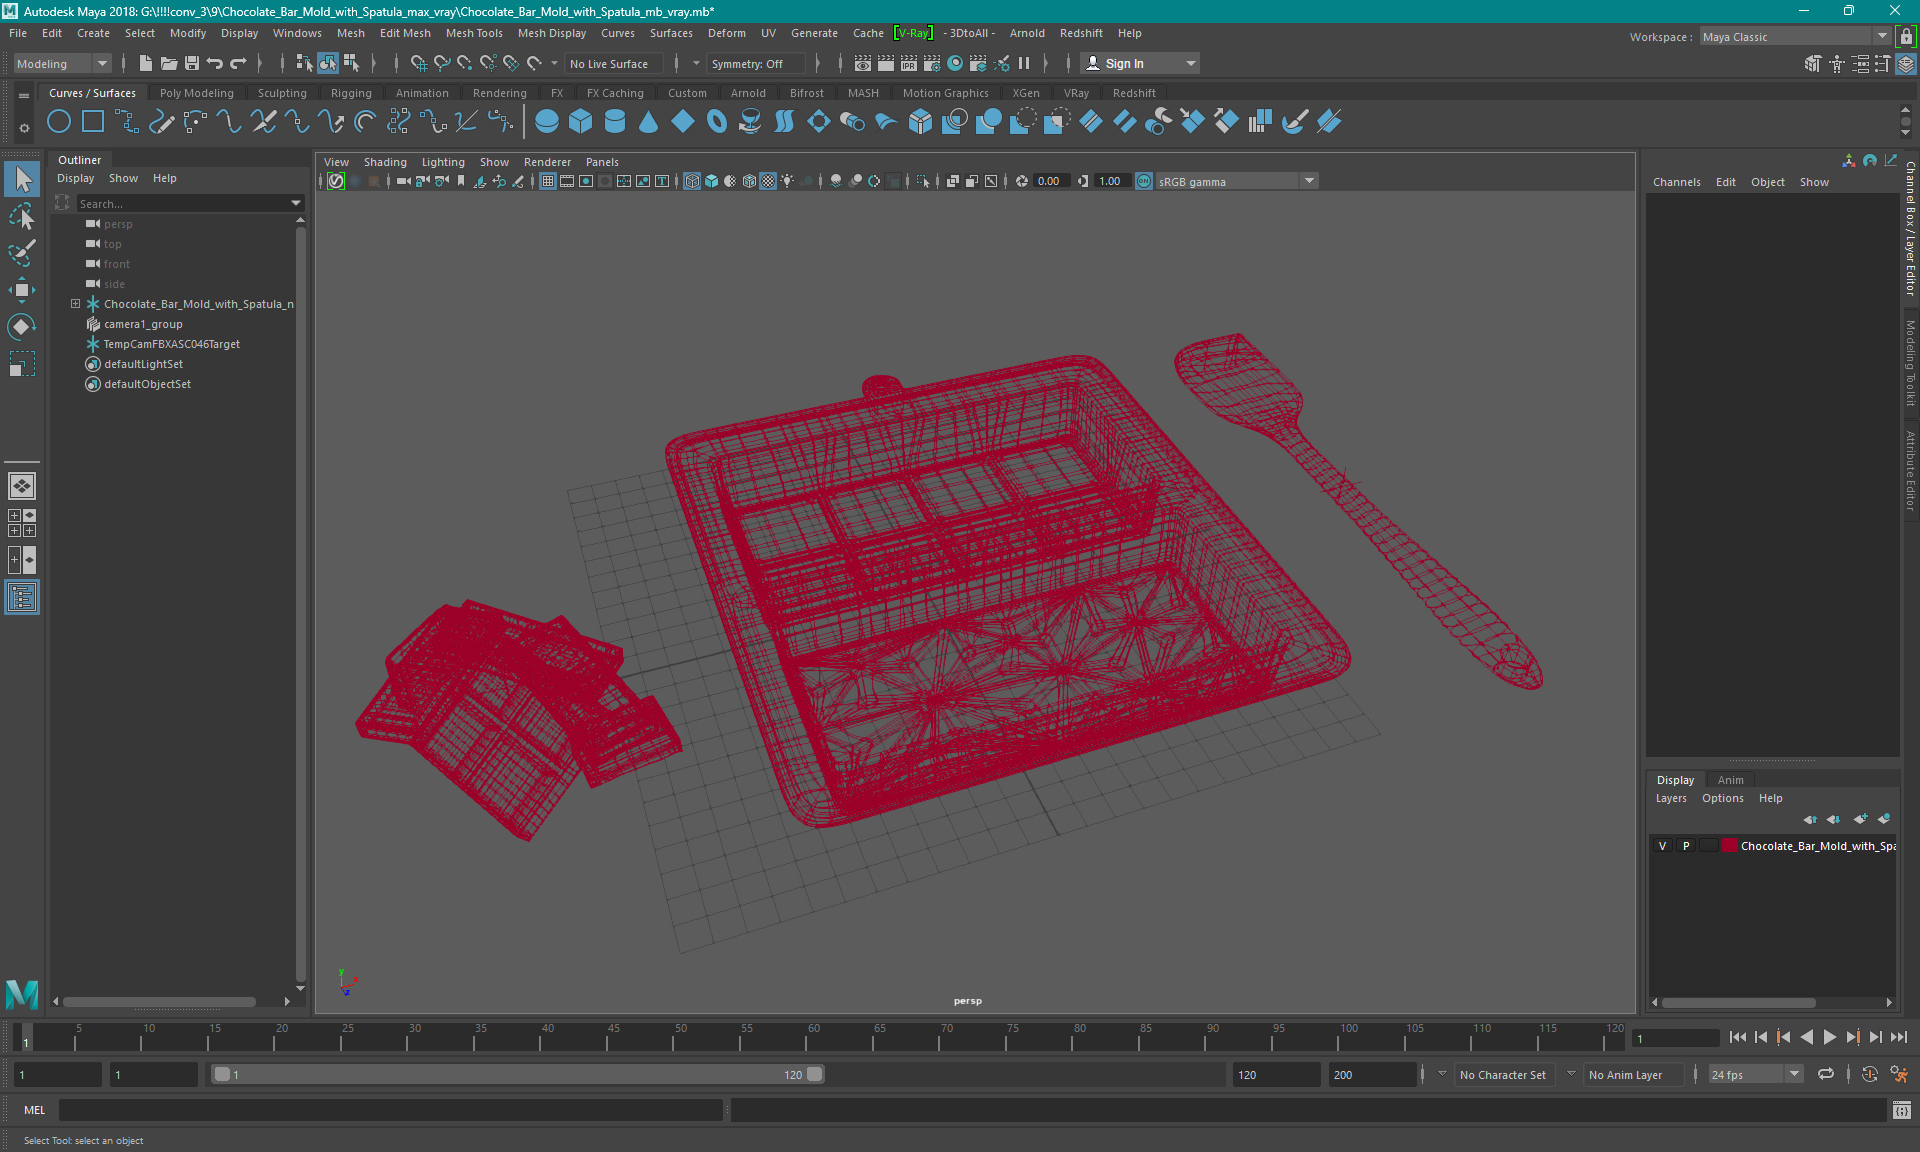Open the 24 fps frame rate dropdown
The image size is (1920, 1152).
1755,1075
